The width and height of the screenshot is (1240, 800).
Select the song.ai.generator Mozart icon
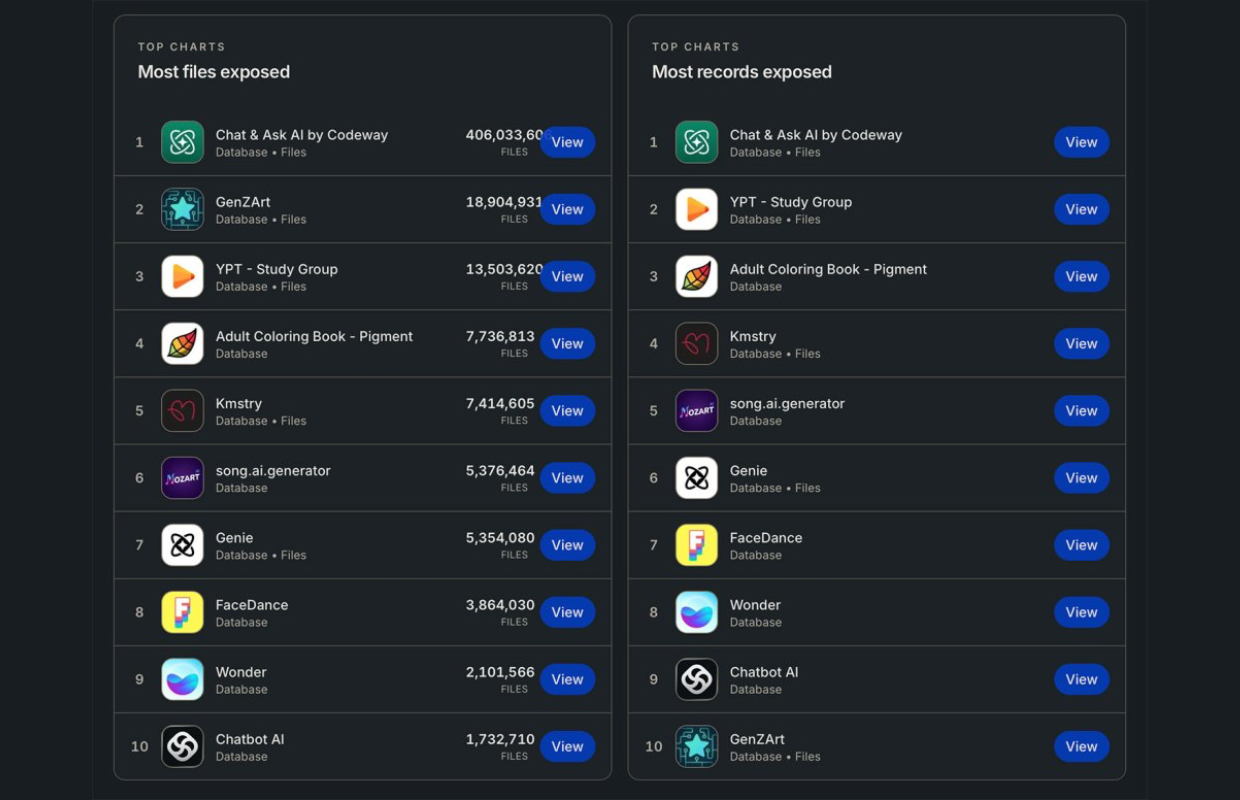pos(183,477)
